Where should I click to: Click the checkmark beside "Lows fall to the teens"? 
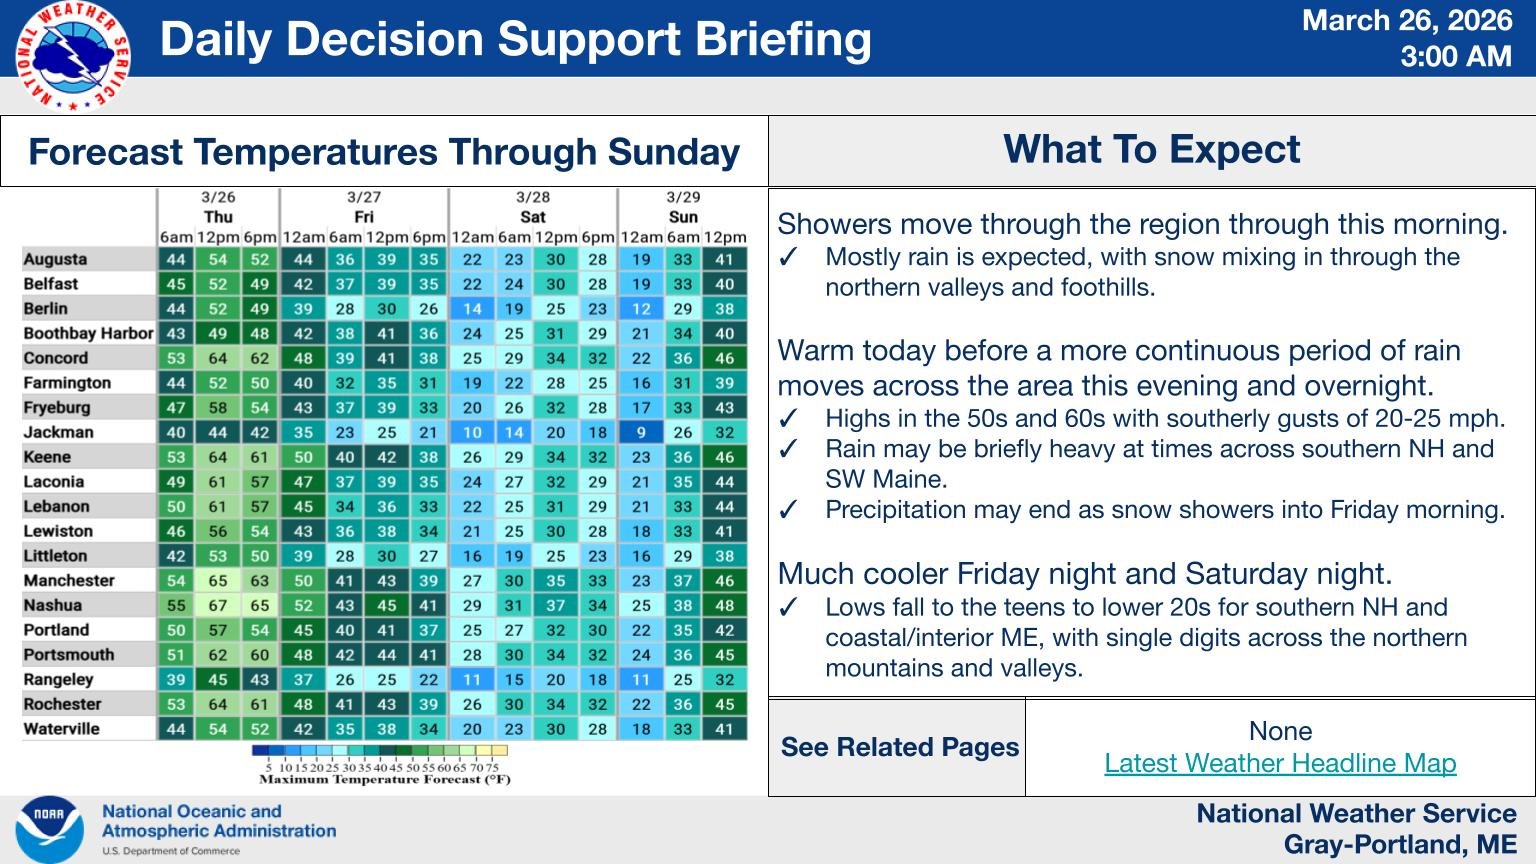(x=788, y=608)
